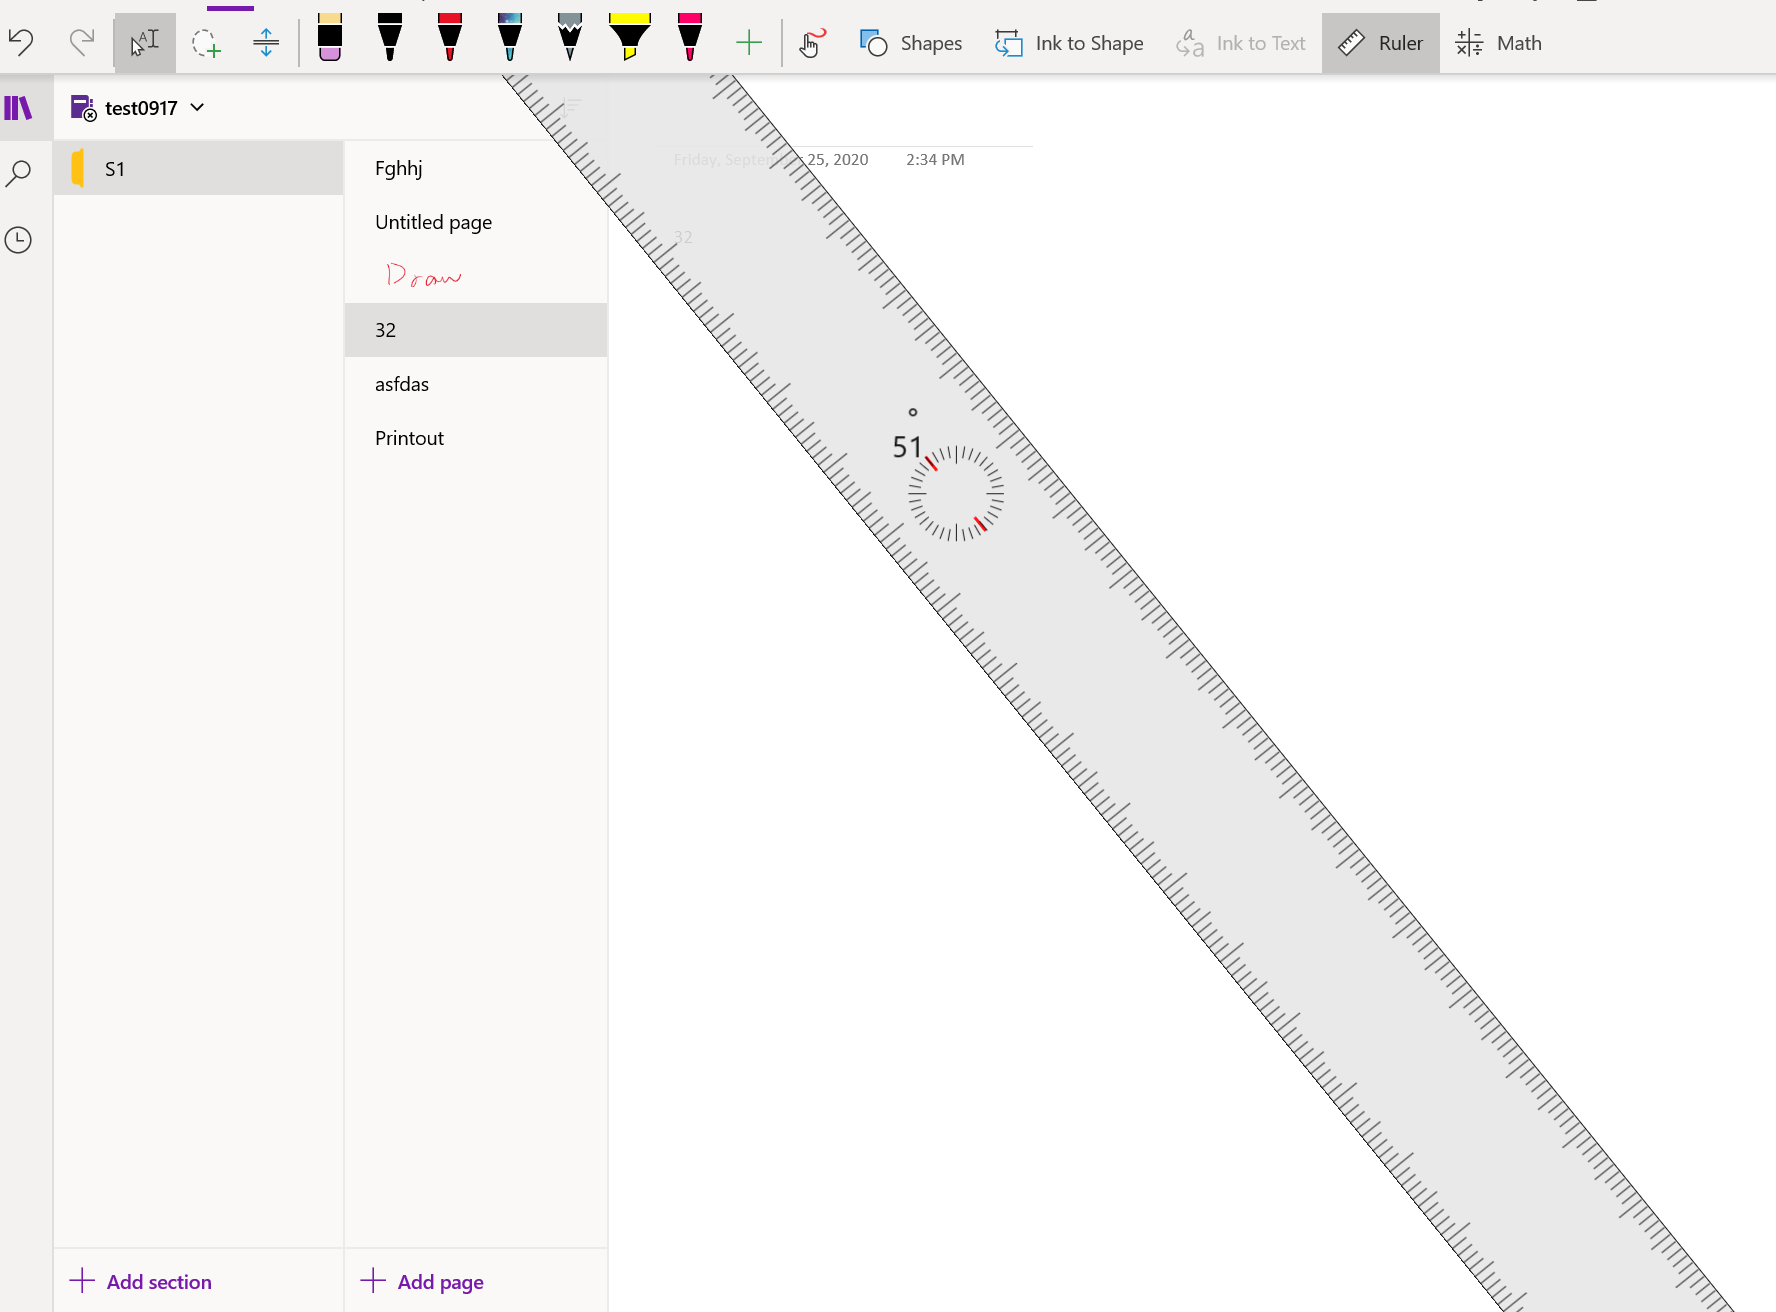Expand the test0917 notebook dropdown
The image size is (1776, 1312).
pos(197,107)
